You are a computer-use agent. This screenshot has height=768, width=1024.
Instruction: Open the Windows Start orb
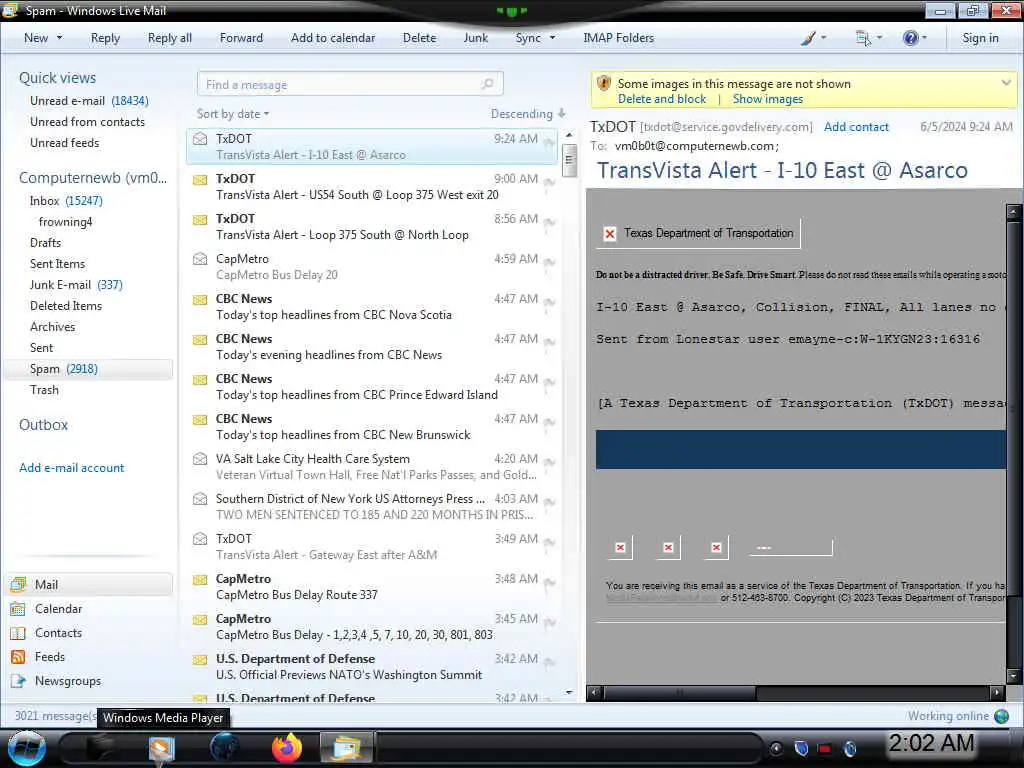tap(27, 748)
